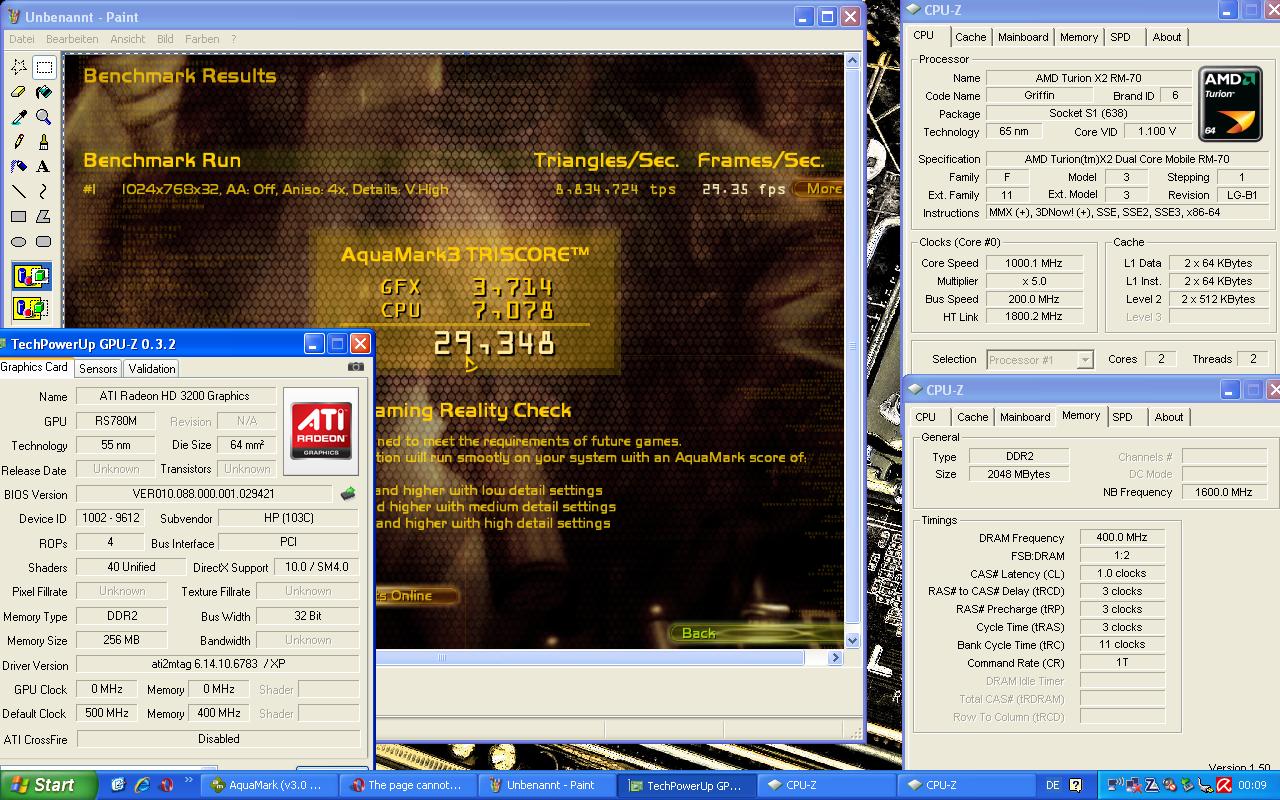This screenshot has height=800, width=1280.
Task: Click the Start button
Action: pyautogui.click(x=48, y=785)
